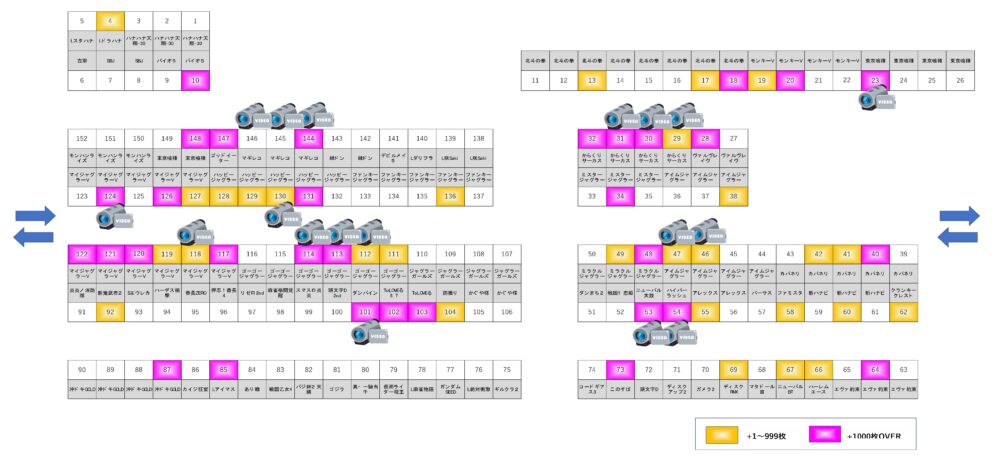Image resolution: width=1000 pixels, height=467 pixels.
Task: Select the camera icon beneath cell 124
Action: point(114,217)
